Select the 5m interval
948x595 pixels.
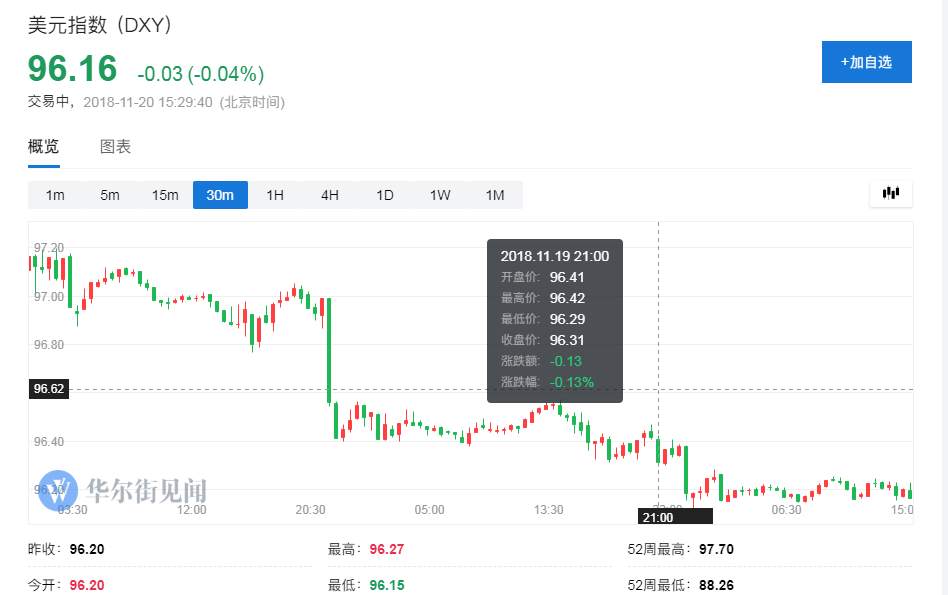(x=110, y=195)
